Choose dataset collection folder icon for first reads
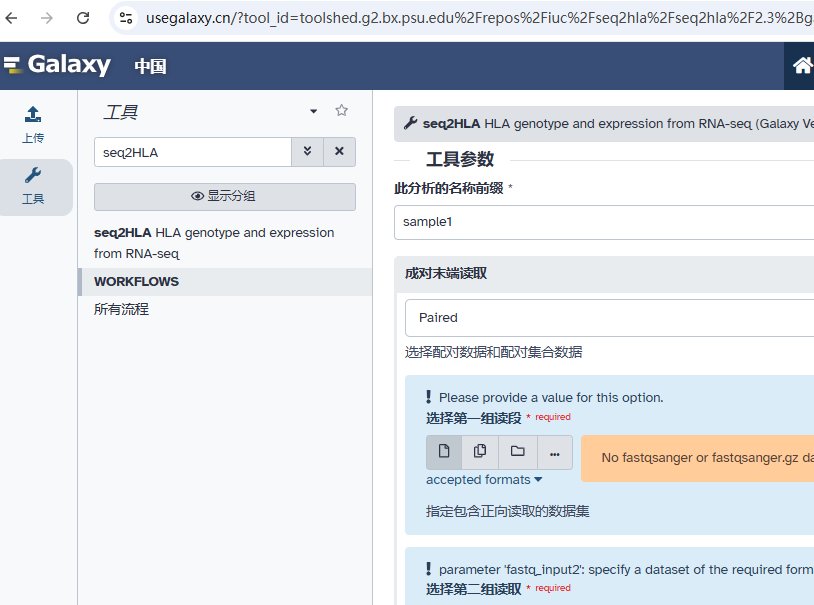Screen dimensions: 814x605 [518, 452]
